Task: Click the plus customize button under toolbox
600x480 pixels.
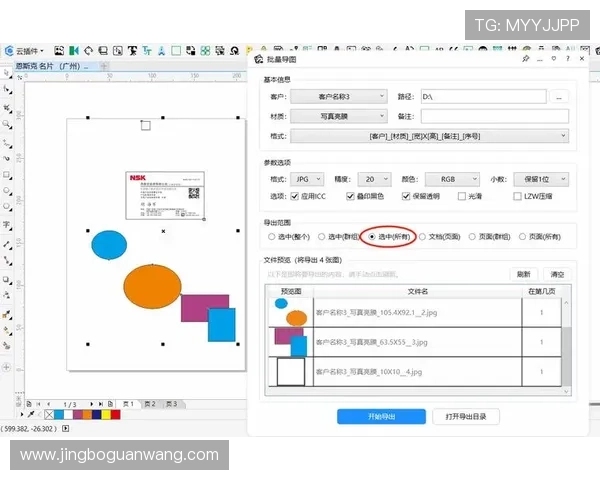Action: pos(7,367)
